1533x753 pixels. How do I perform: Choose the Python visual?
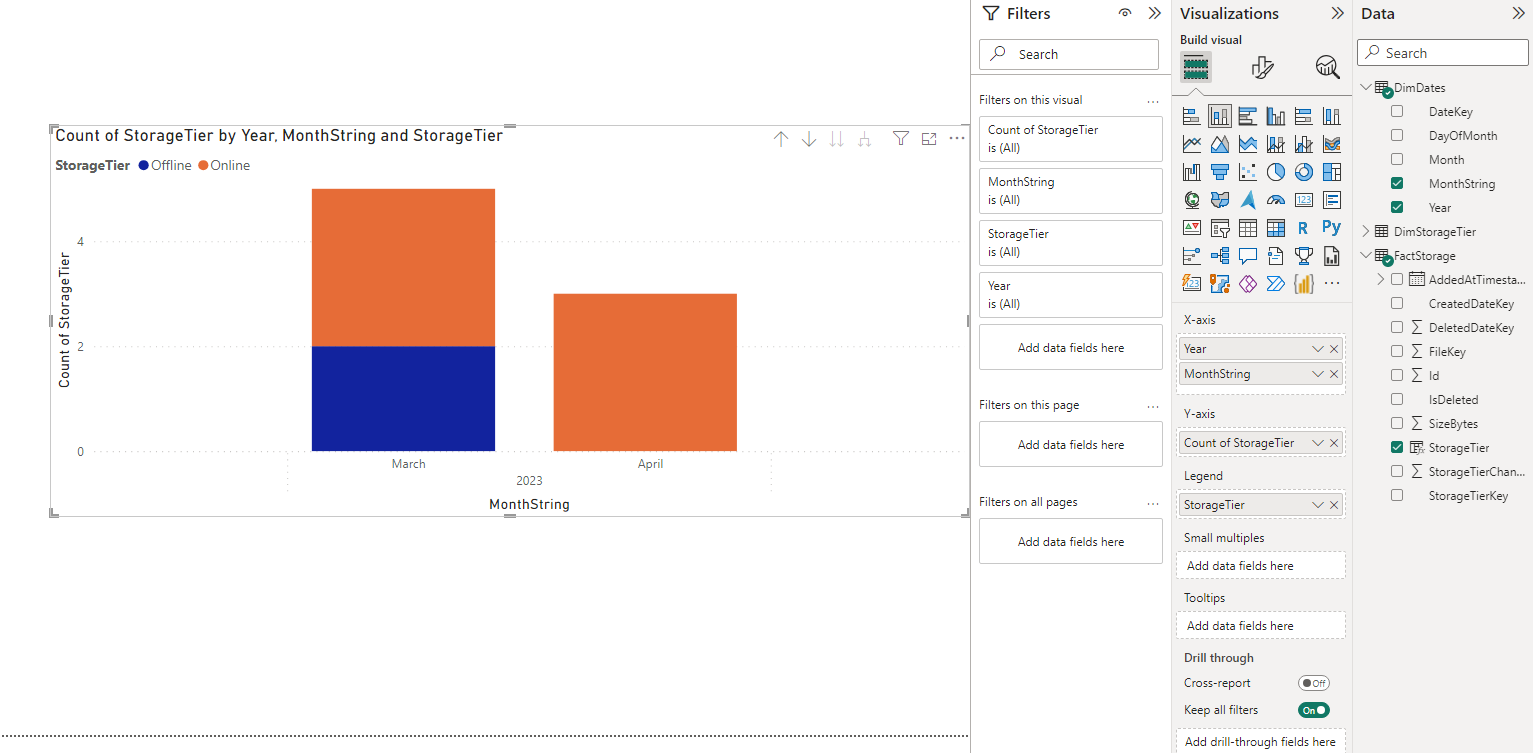coord(1331,227)
